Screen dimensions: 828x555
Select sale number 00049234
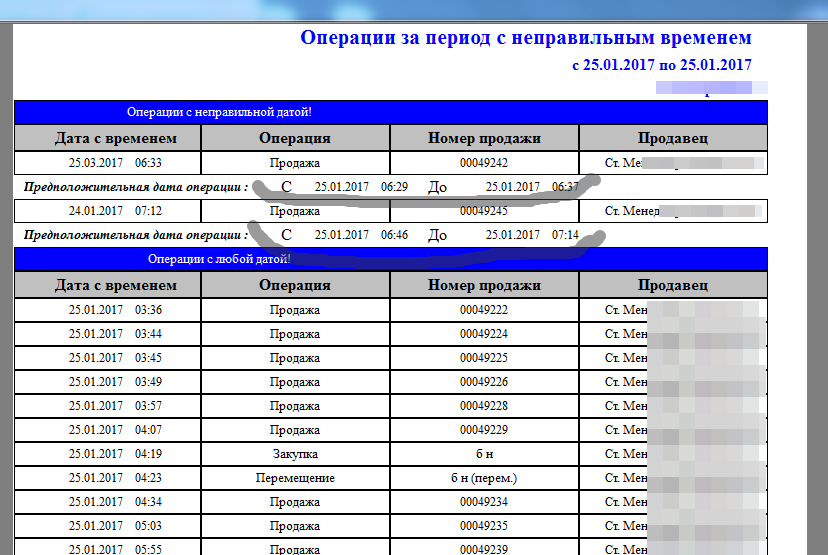click(484, 502)
